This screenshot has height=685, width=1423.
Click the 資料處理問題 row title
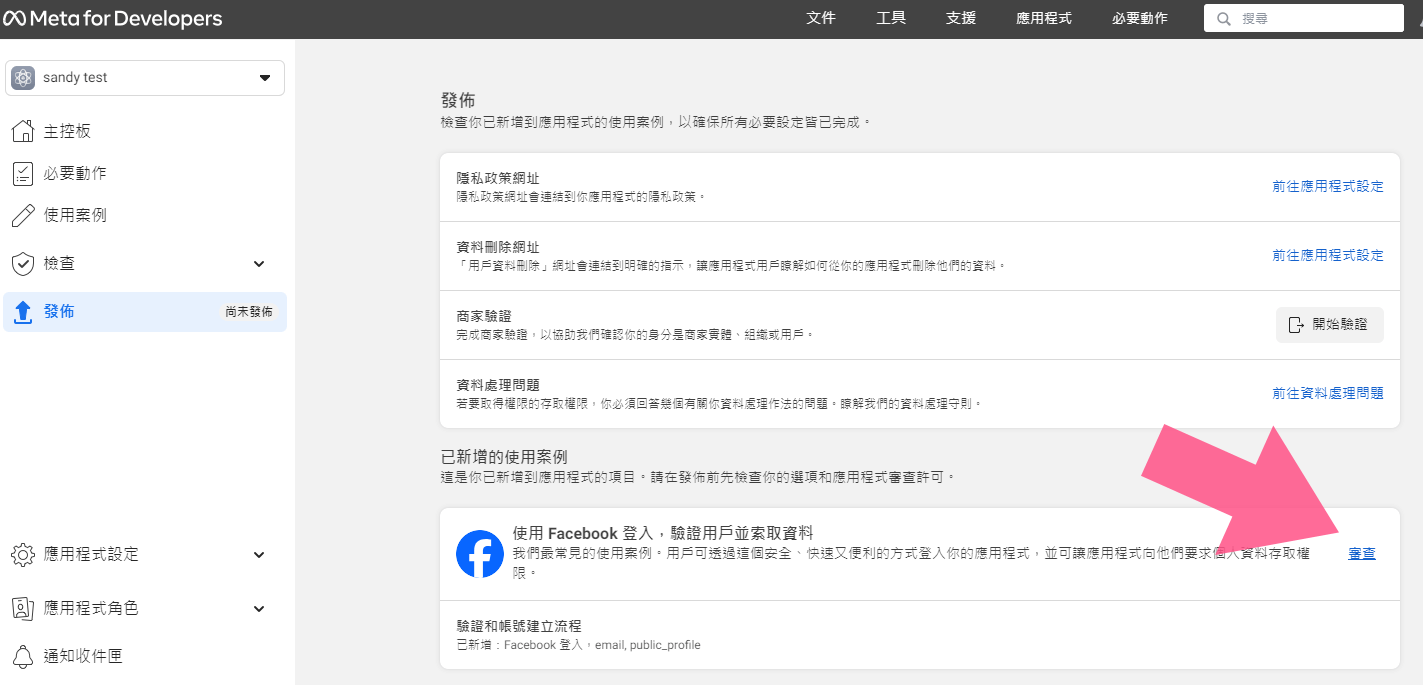click(498, 385)
